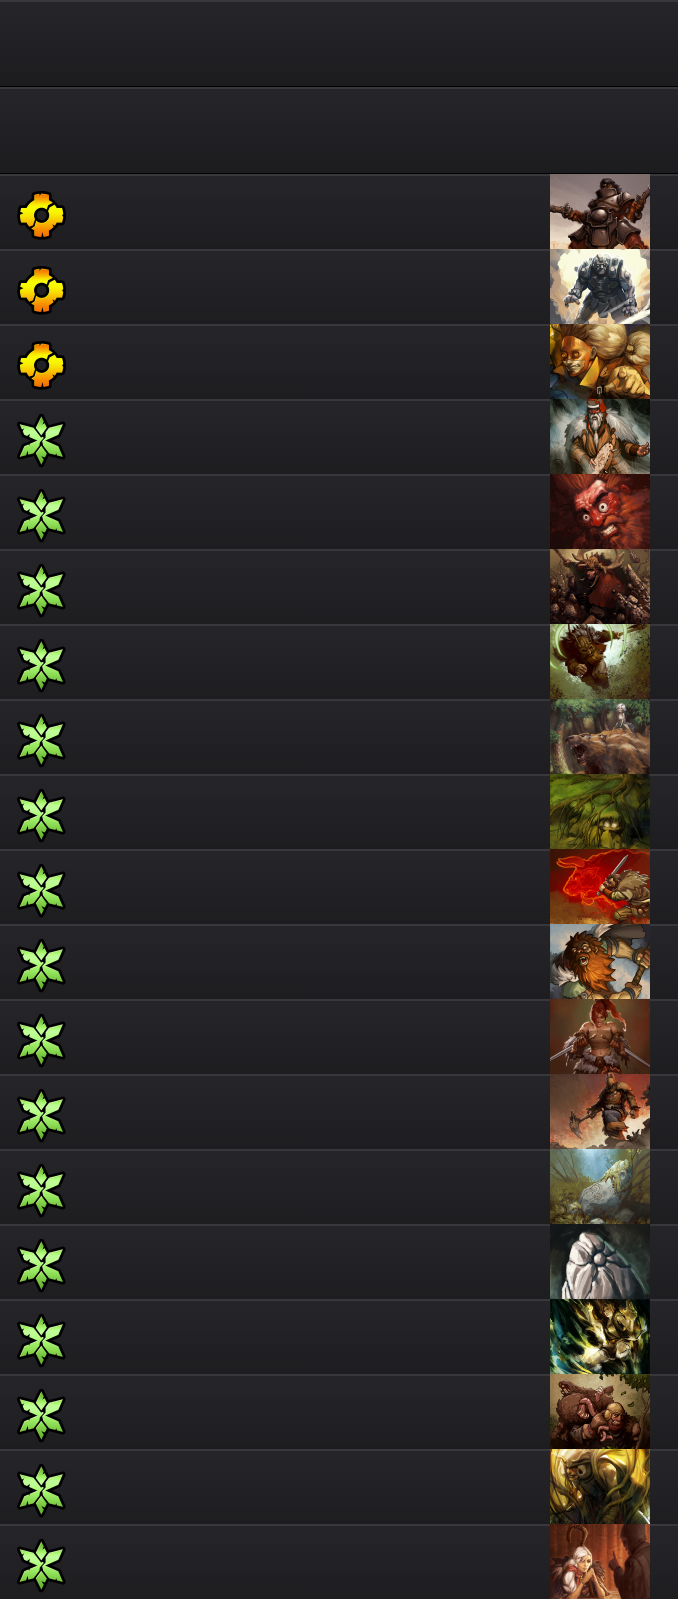Click the green leaf icon beside the white-bearded elder
Screen dimensions: 678x1599
[x=41, y=440]
